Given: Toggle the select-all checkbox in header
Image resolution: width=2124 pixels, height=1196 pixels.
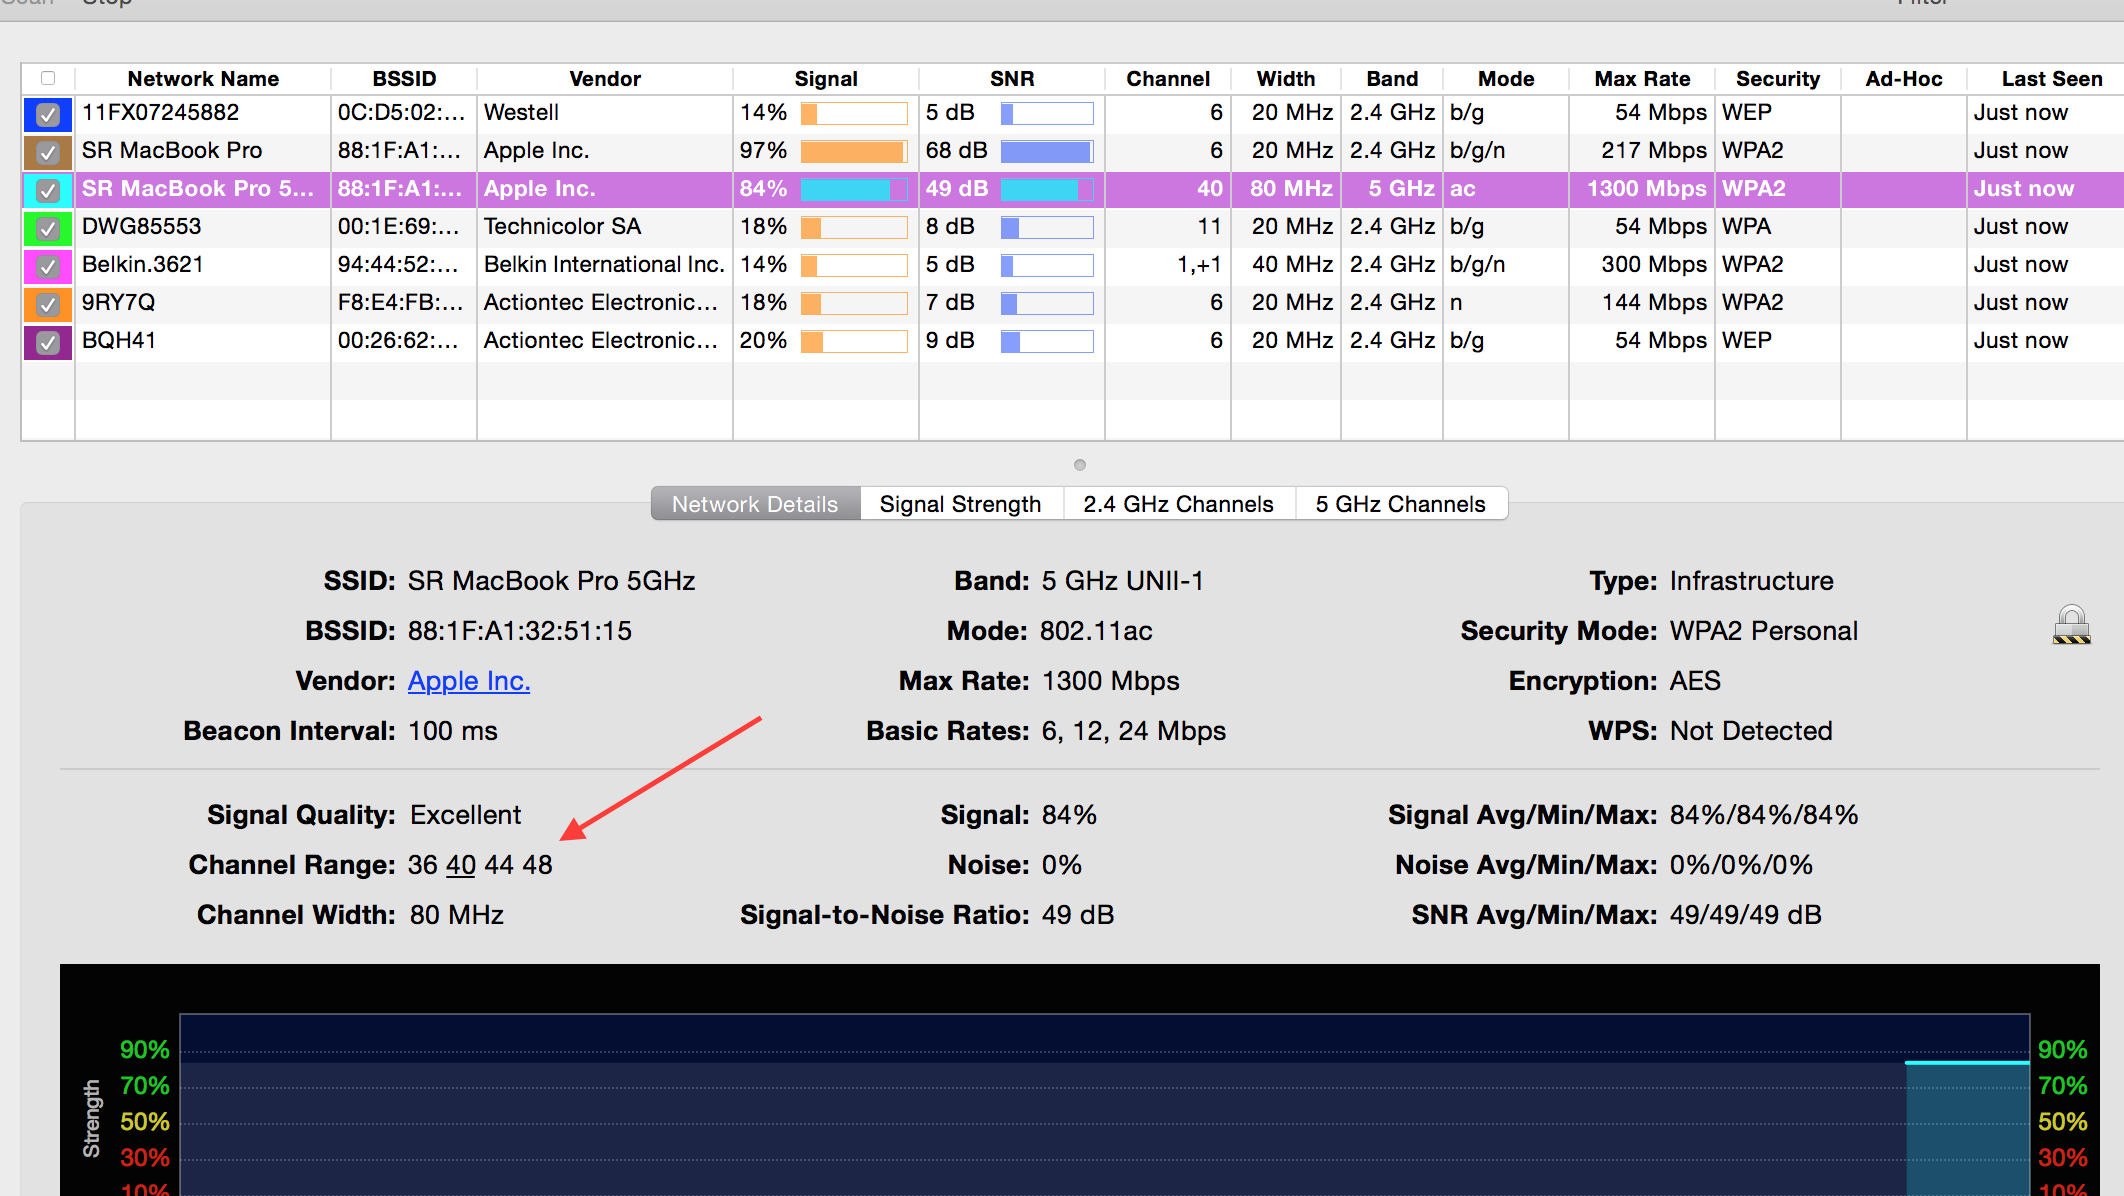Looking at the screenshot, I should pyautogui.click(x=47, y=78).
